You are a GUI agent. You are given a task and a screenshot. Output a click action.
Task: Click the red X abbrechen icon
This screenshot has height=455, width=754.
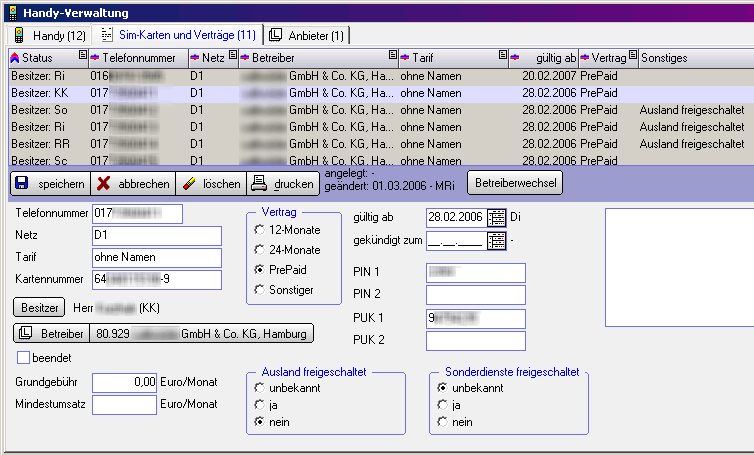pos(104,184)
